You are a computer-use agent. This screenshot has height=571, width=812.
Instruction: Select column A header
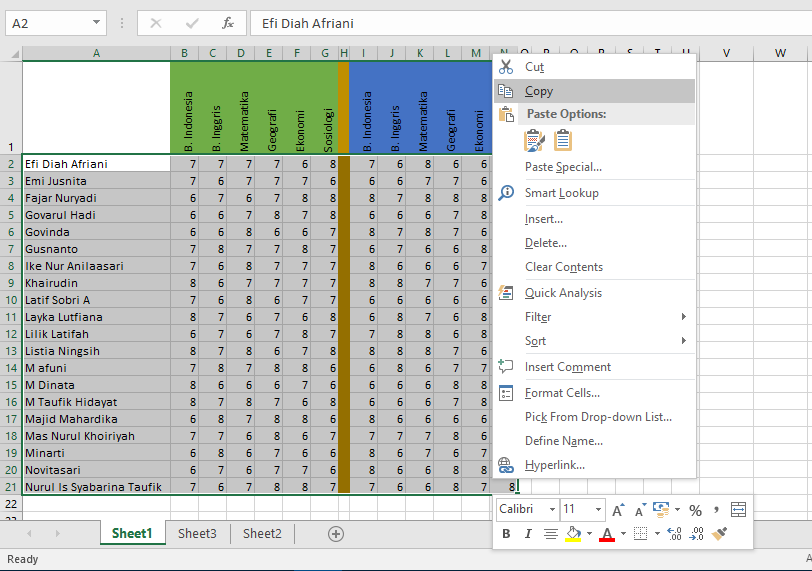point(96,53)
